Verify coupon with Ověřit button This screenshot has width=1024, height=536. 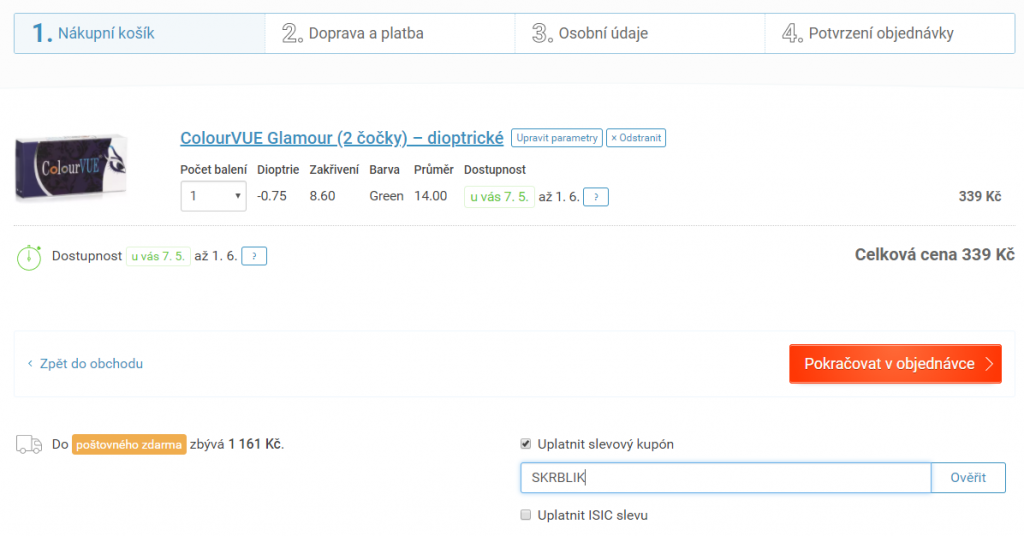coord(968,477)
